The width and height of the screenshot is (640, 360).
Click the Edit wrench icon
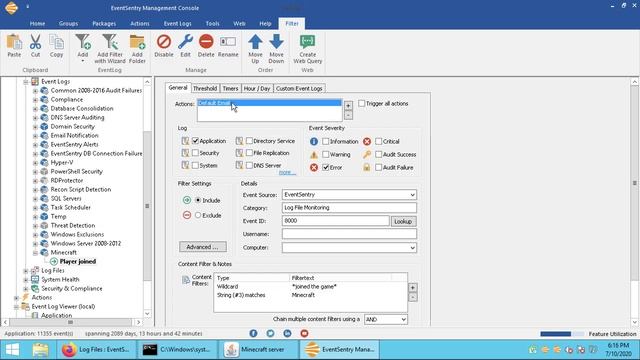pyautogui.click(x=185, y=42)
